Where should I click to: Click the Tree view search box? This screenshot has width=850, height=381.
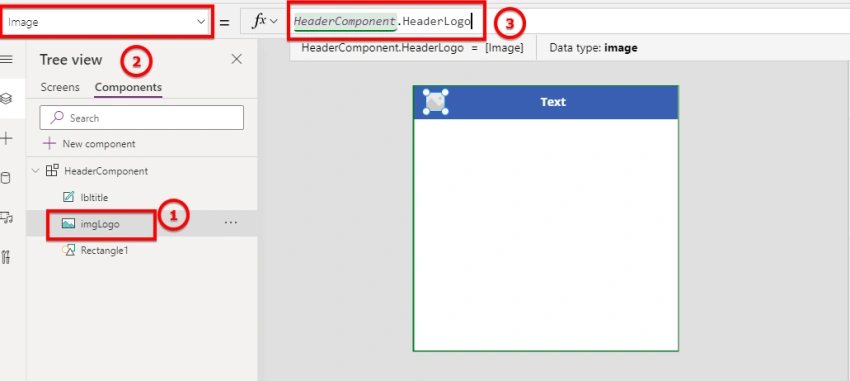(141, 118)
